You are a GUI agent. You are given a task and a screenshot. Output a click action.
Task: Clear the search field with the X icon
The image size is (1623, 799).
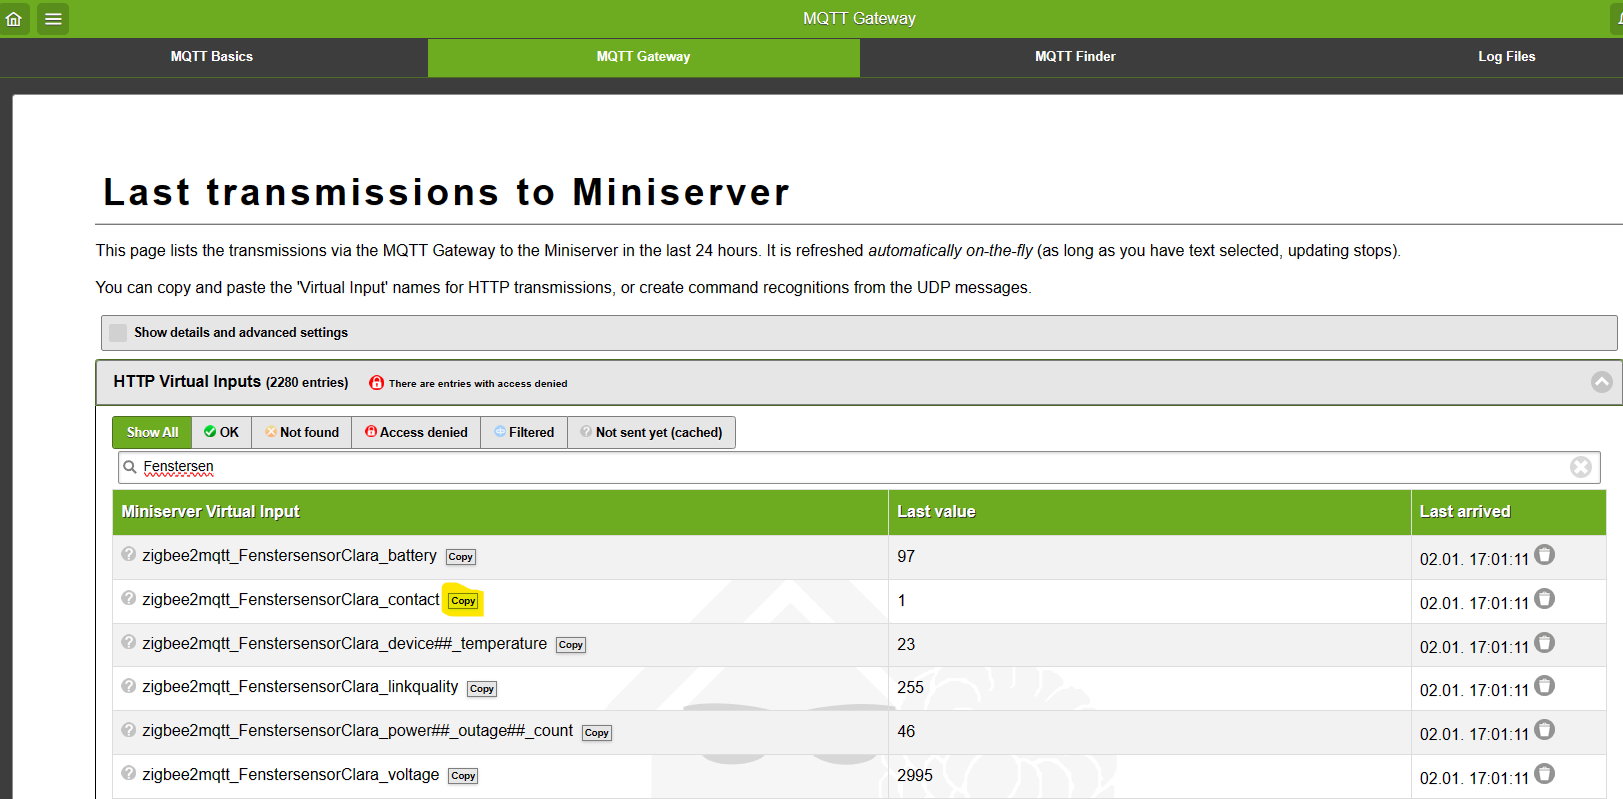click(1580, 467)
